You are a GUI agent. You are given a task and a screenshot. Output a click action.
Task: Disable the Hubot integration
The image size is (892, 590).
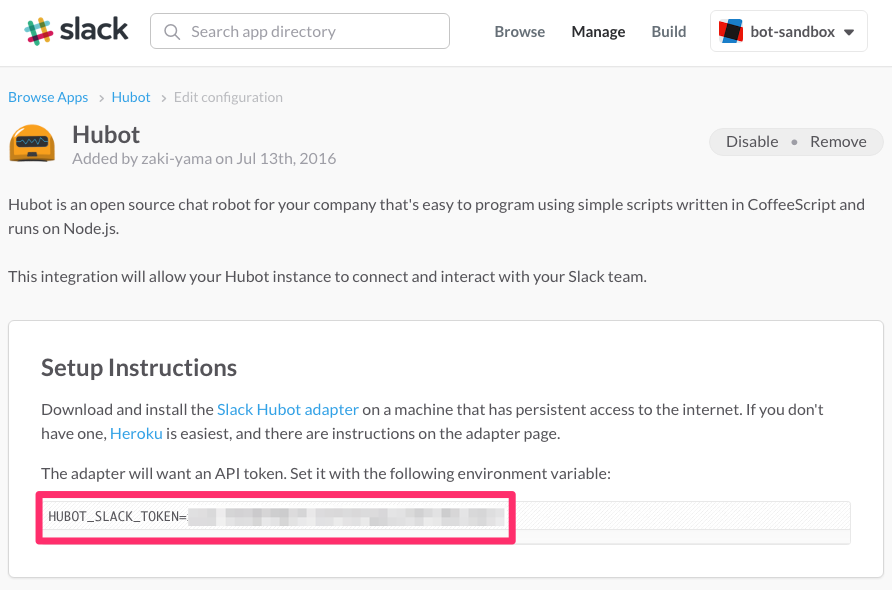752,142
